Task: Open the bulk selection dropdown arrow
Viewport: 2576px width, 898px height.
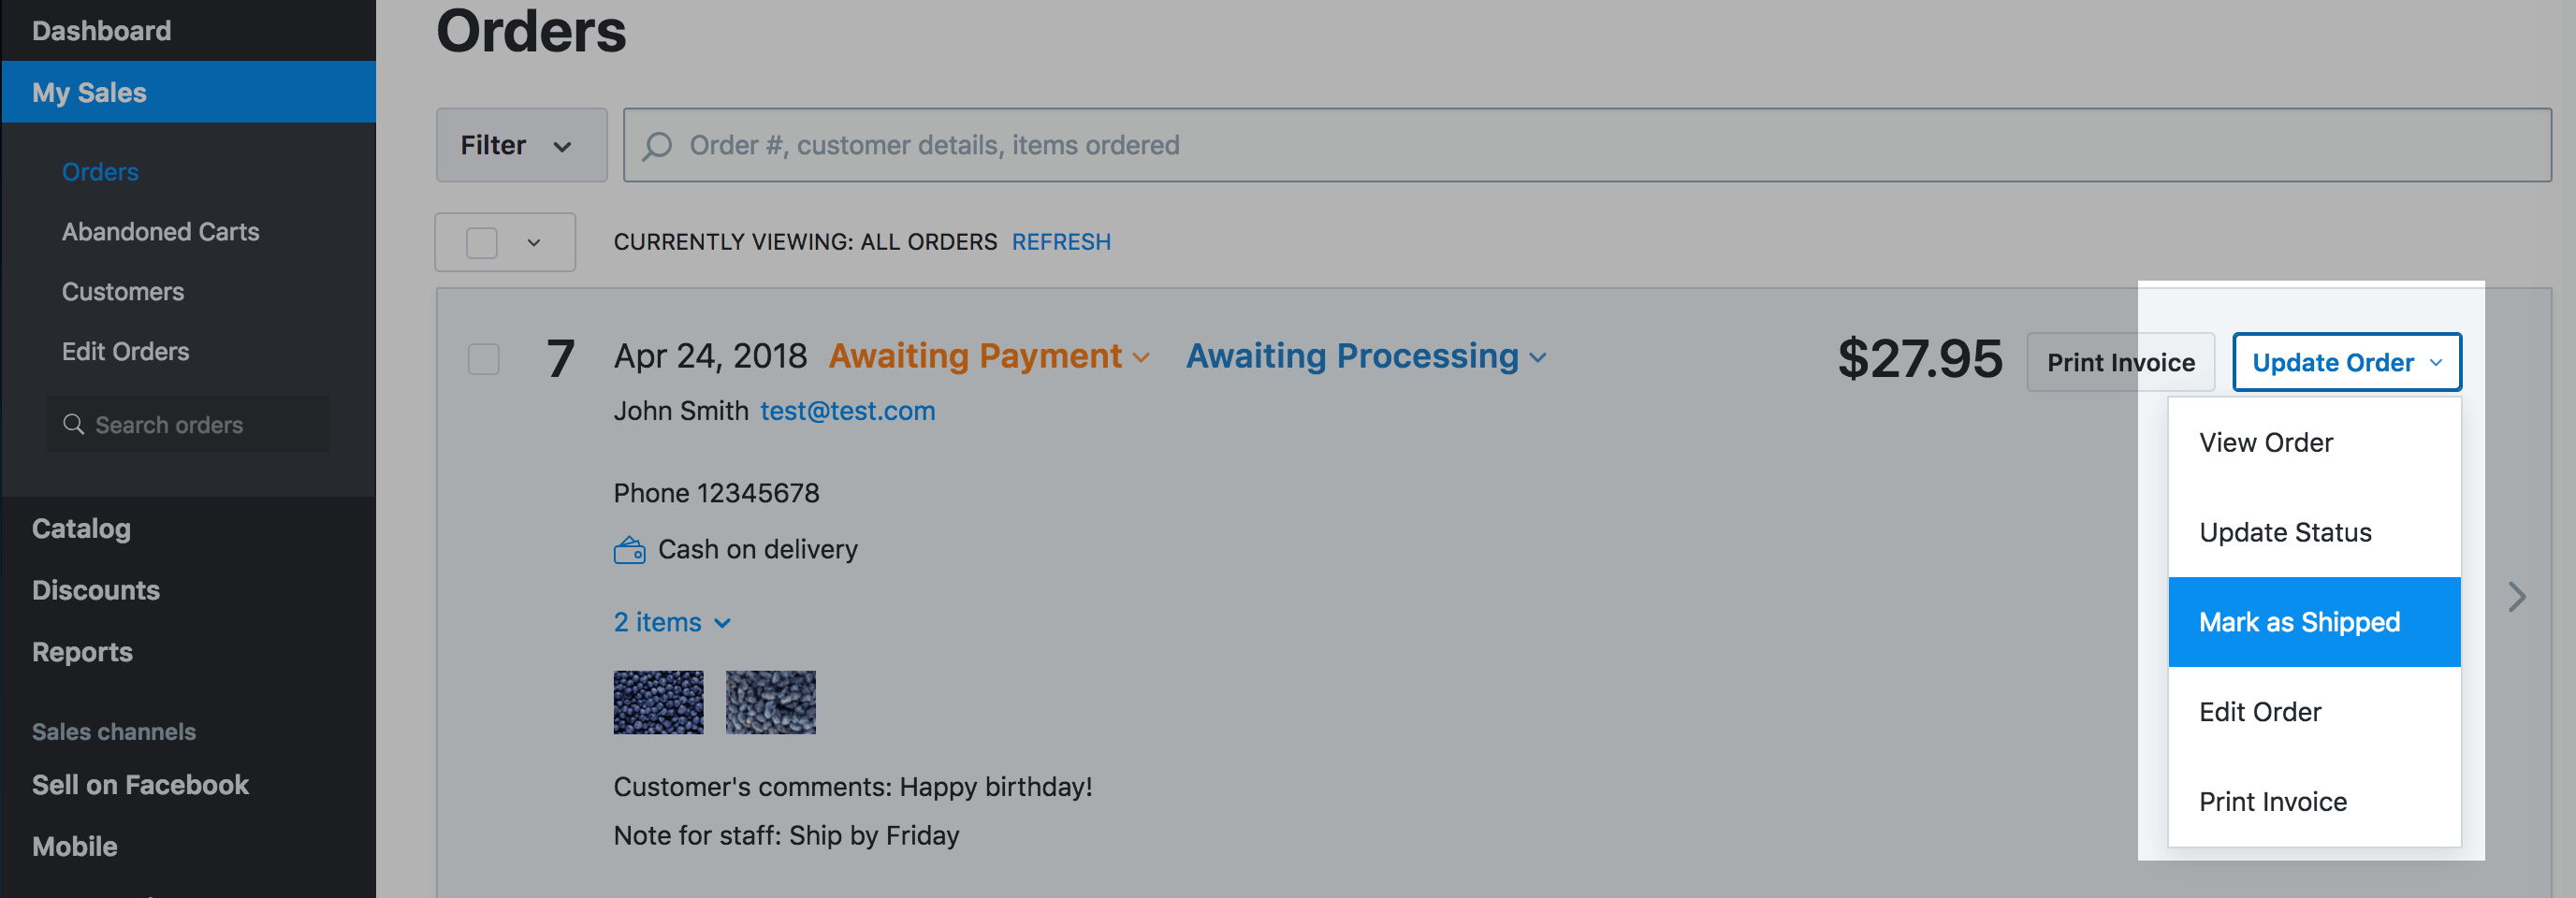Action: (534, 242)
